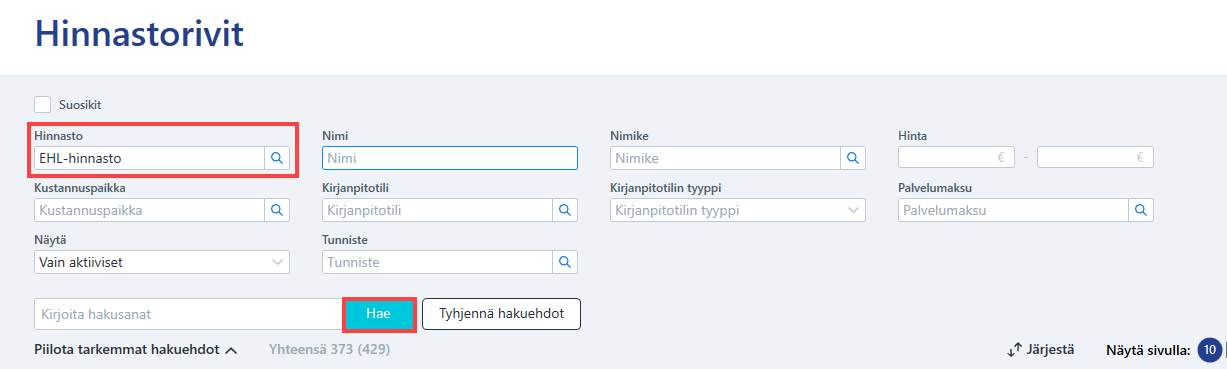Image resolution: width=1227 pixels, height=369 pixels.
Task: Open Tunniste lookup magnifier
Action: click(x=565, y=262)
